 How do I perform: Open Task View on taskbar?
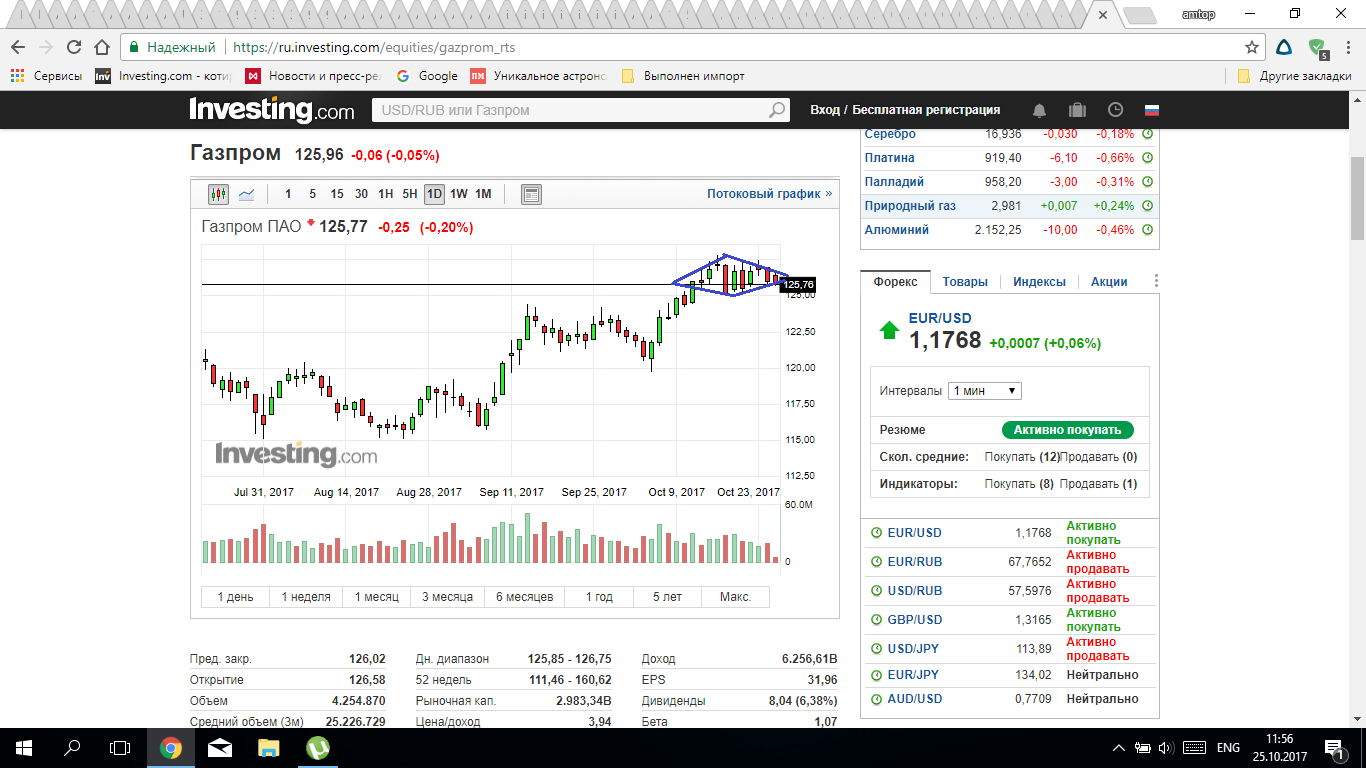click(120, 747)
